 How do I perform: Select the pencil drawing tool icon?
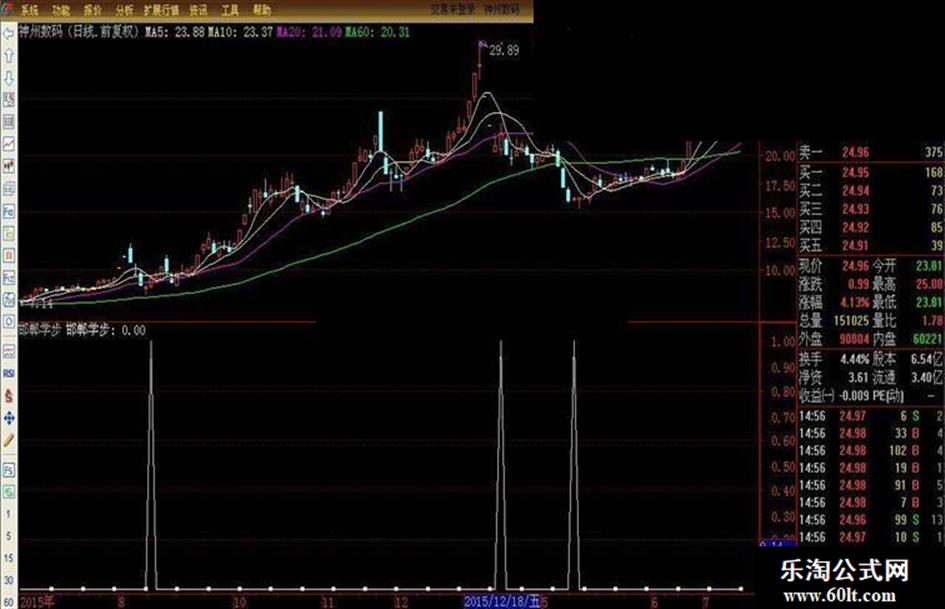coord(8,440)
